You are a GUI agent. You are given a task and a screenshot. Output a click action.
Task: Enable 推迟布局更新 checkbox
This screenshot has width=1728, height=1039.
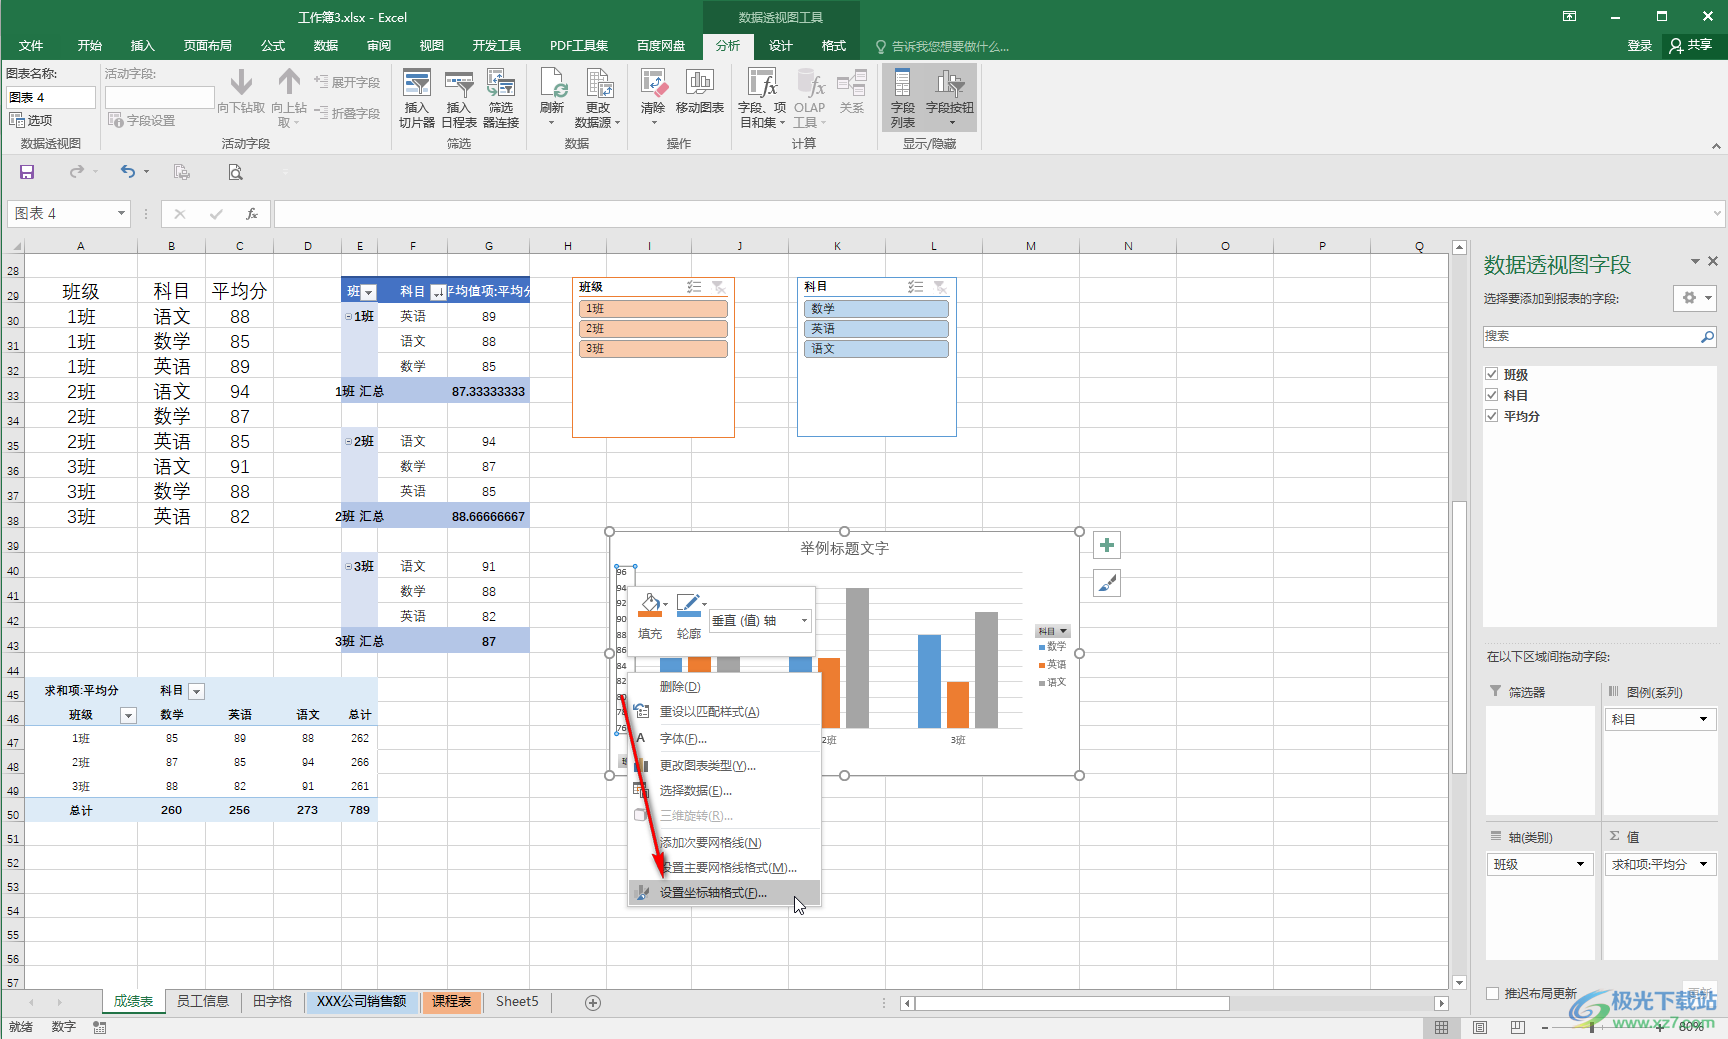point(1493,993)
